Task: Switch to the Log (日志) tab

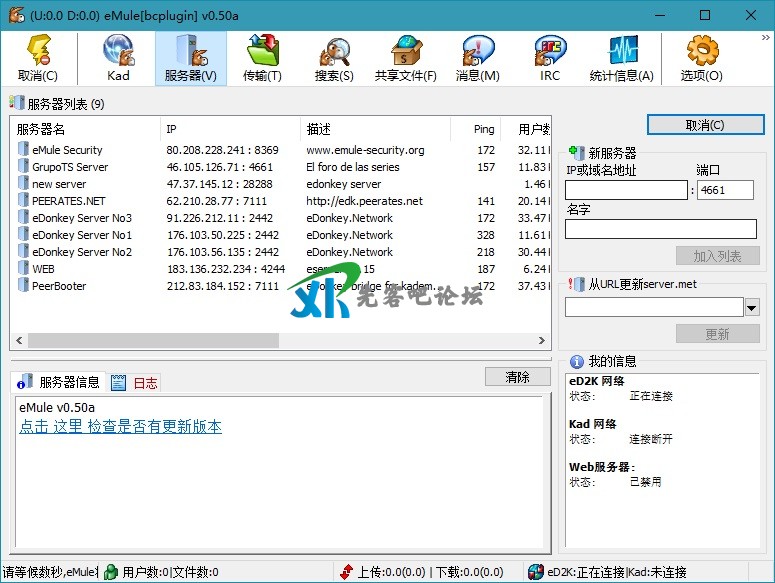Action: (135, 383)
